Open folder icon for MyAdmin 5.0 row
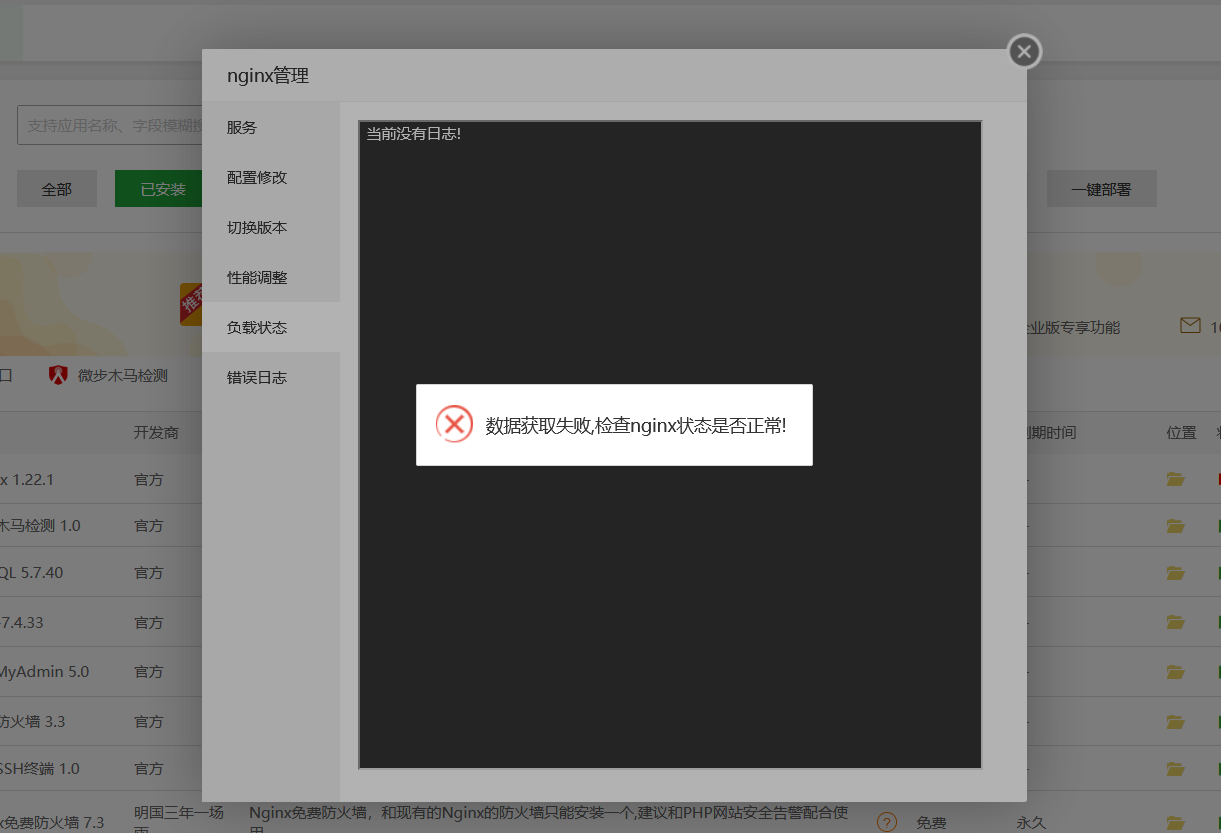 1175,672
